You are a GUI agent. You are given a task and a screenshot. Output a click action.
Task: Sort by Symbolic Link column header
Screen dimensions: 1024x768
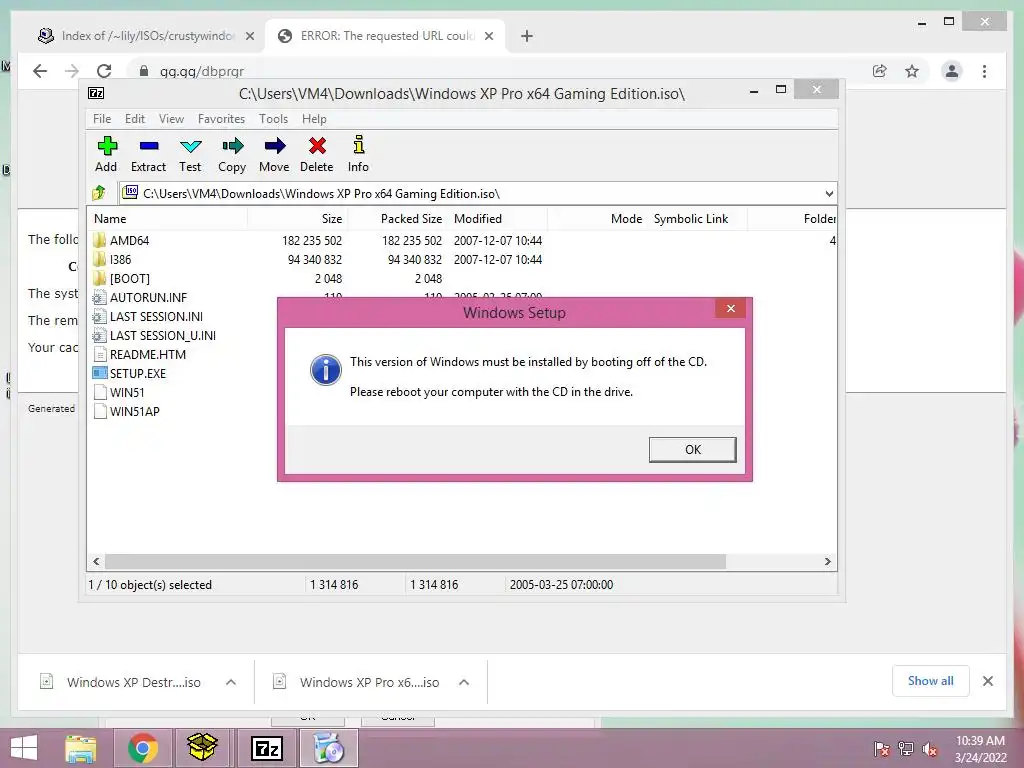(x=697, y=219)
